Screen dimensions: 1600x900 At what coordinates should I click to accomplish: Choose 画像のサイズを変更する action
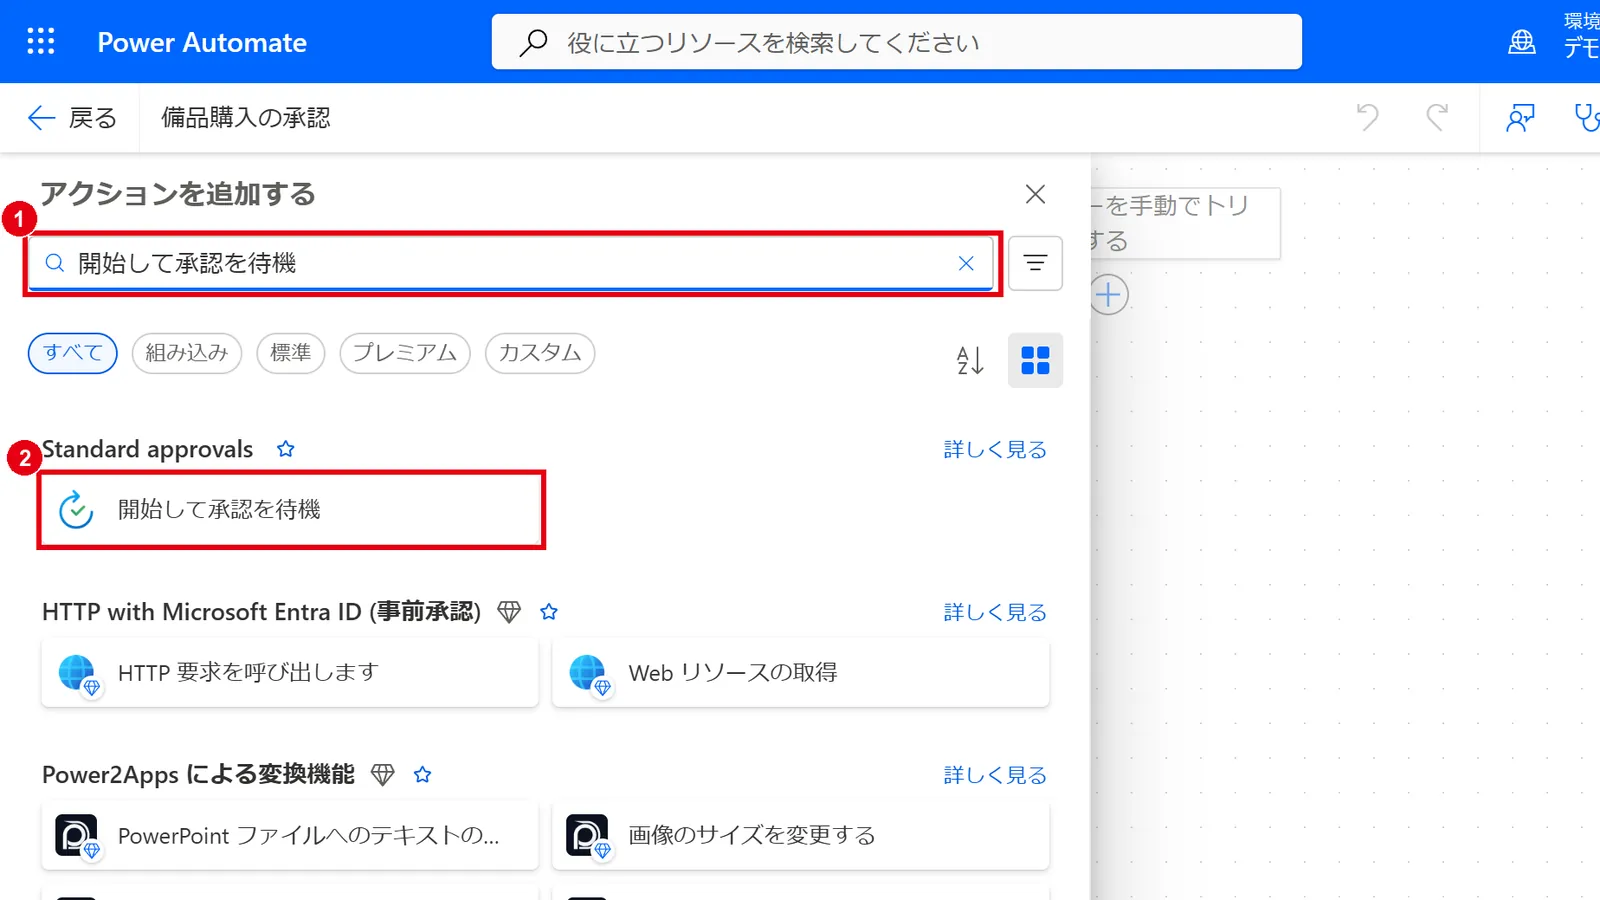click(x=801, y=836)
